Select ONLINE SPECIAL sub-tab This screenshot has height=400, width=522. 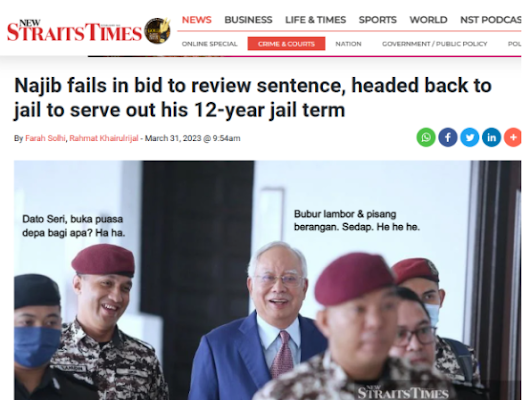click(209, 44)
